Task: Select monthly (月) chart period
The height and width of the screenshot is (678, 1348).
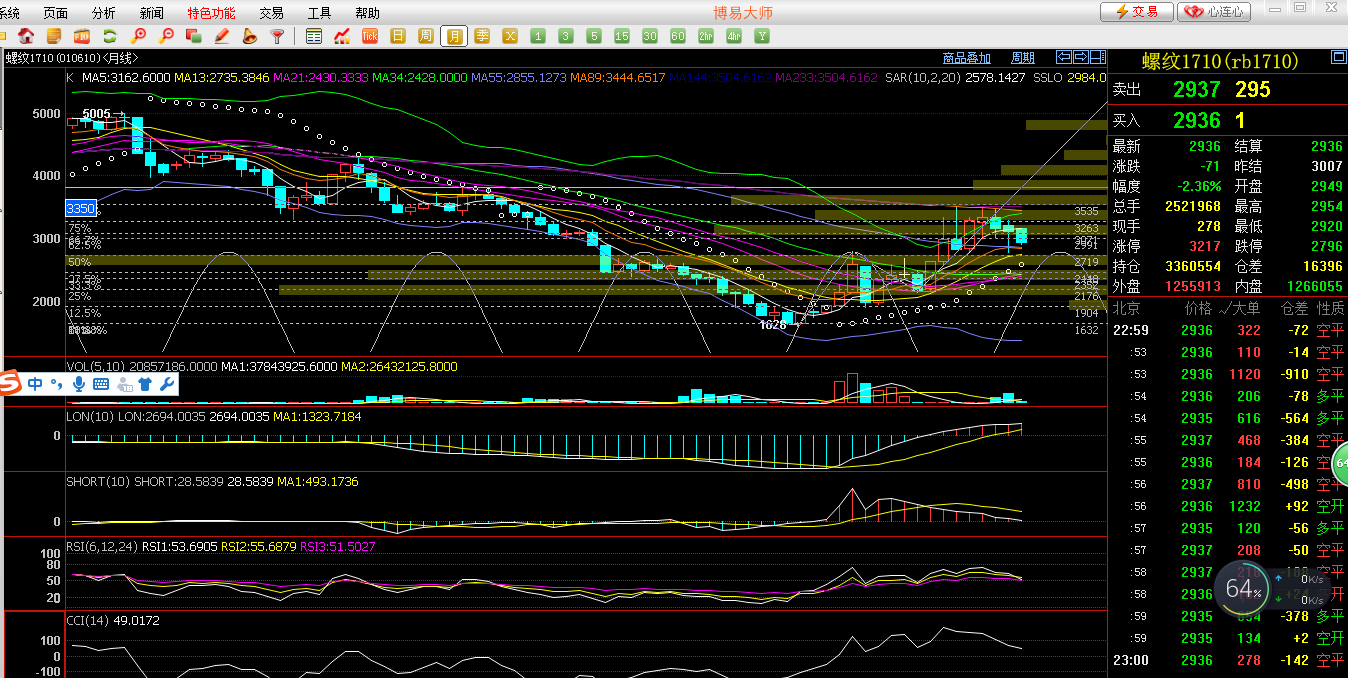Action: click(454, 36)
